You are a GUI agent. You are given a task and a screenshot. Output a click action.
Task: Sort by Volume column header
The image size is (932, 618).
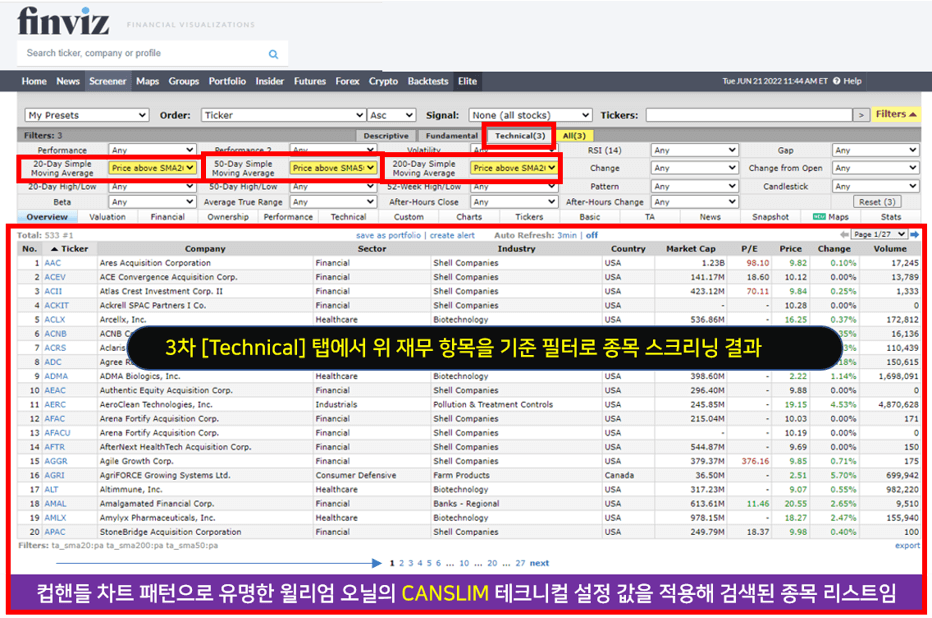point(890,249)
